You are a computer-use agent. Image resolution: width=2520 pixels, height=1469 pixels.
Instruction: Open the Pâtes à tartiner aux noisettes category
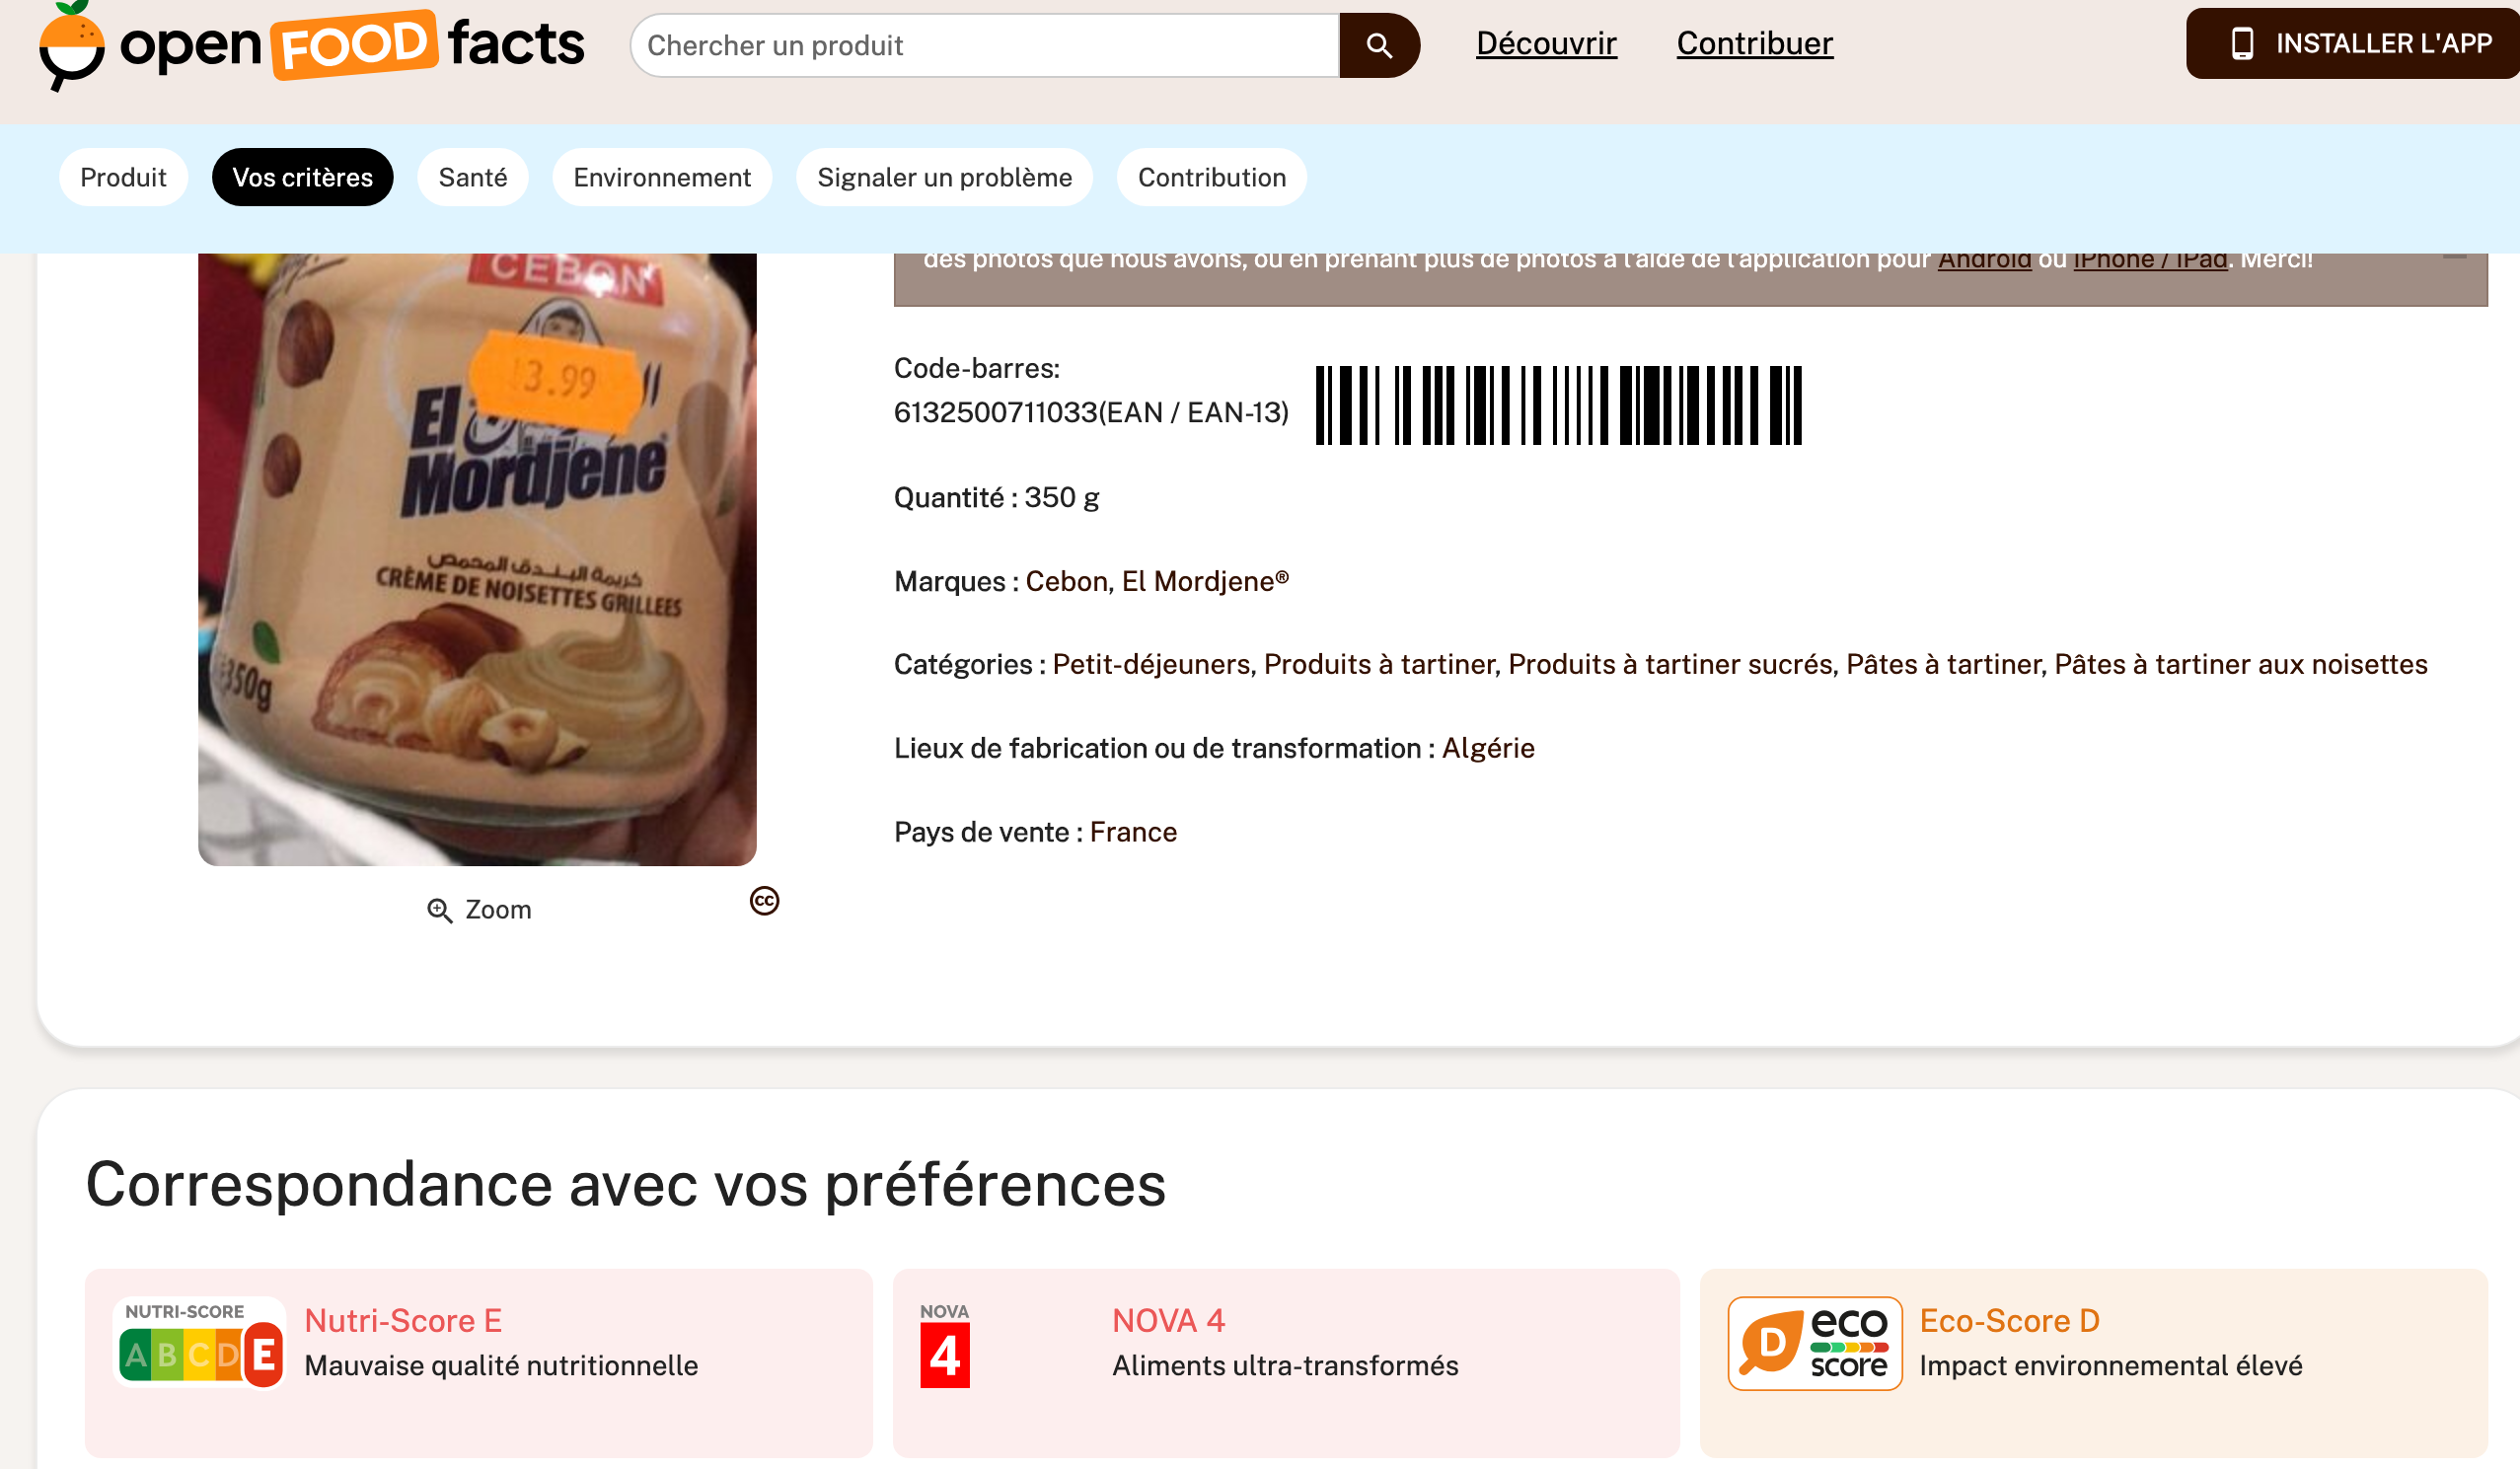pos(2241,664)
